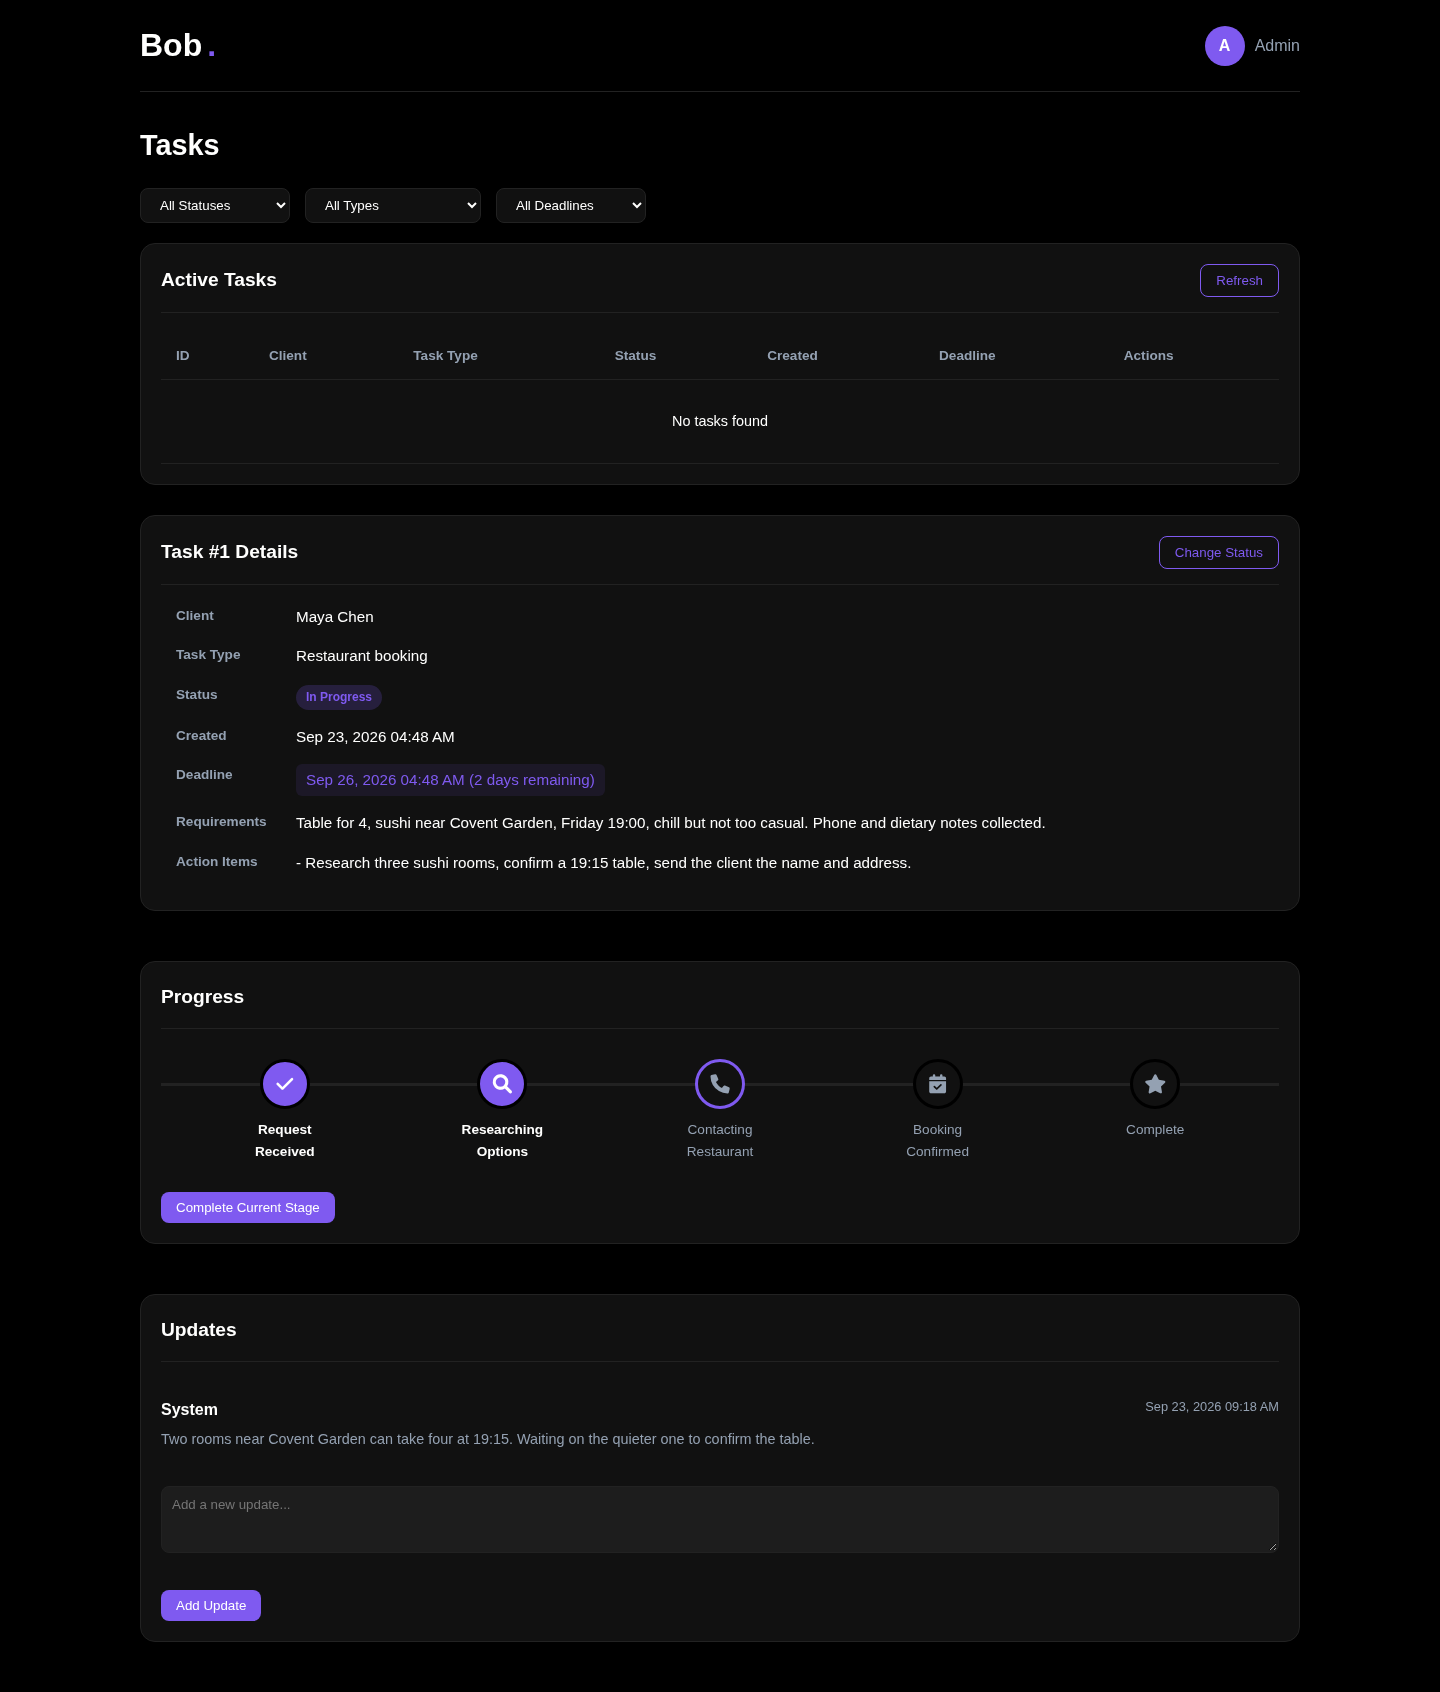
Task: Click the created date Sep 23, 2026 04:48 AM
Action: pyautogui.click(x=375, y=737)
